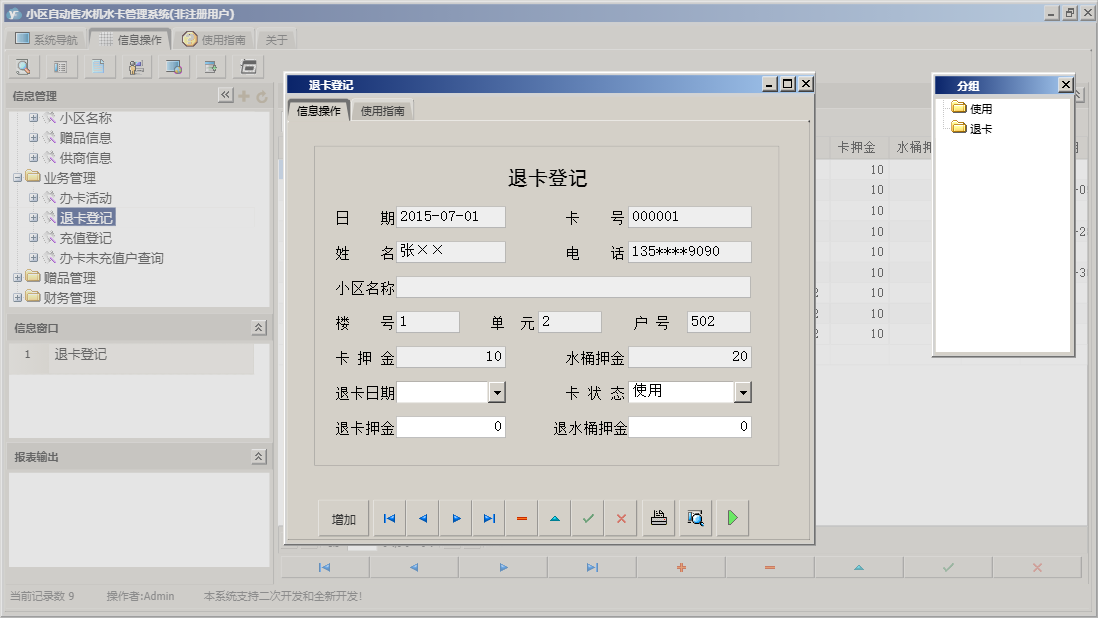This screenshot has width=1098, height=618.
Task: Jump to the last record using navigation button
Action: [x=487, y=517]
